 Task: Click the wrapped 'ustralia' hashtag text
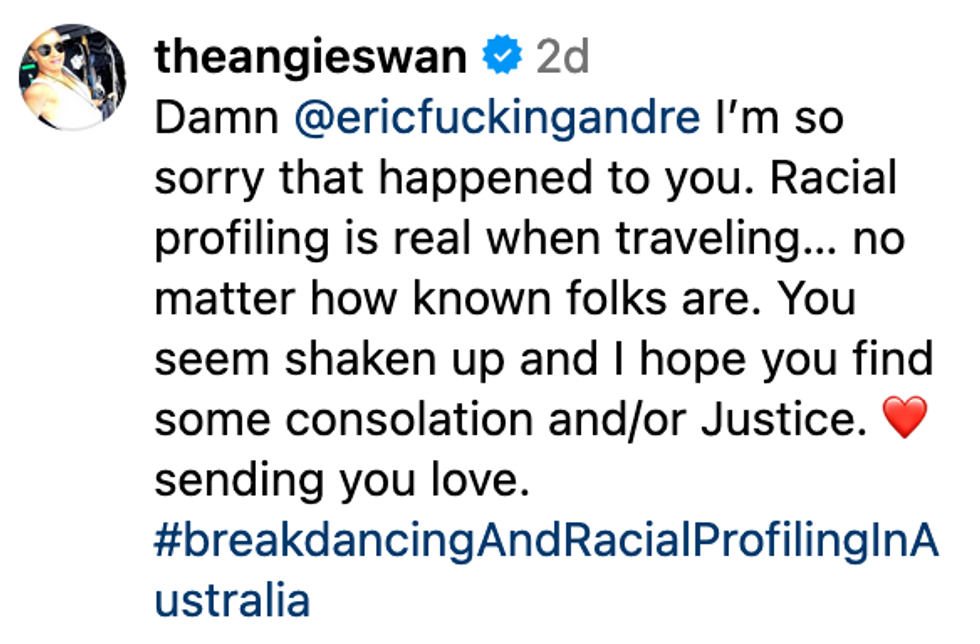coord(231,601)
